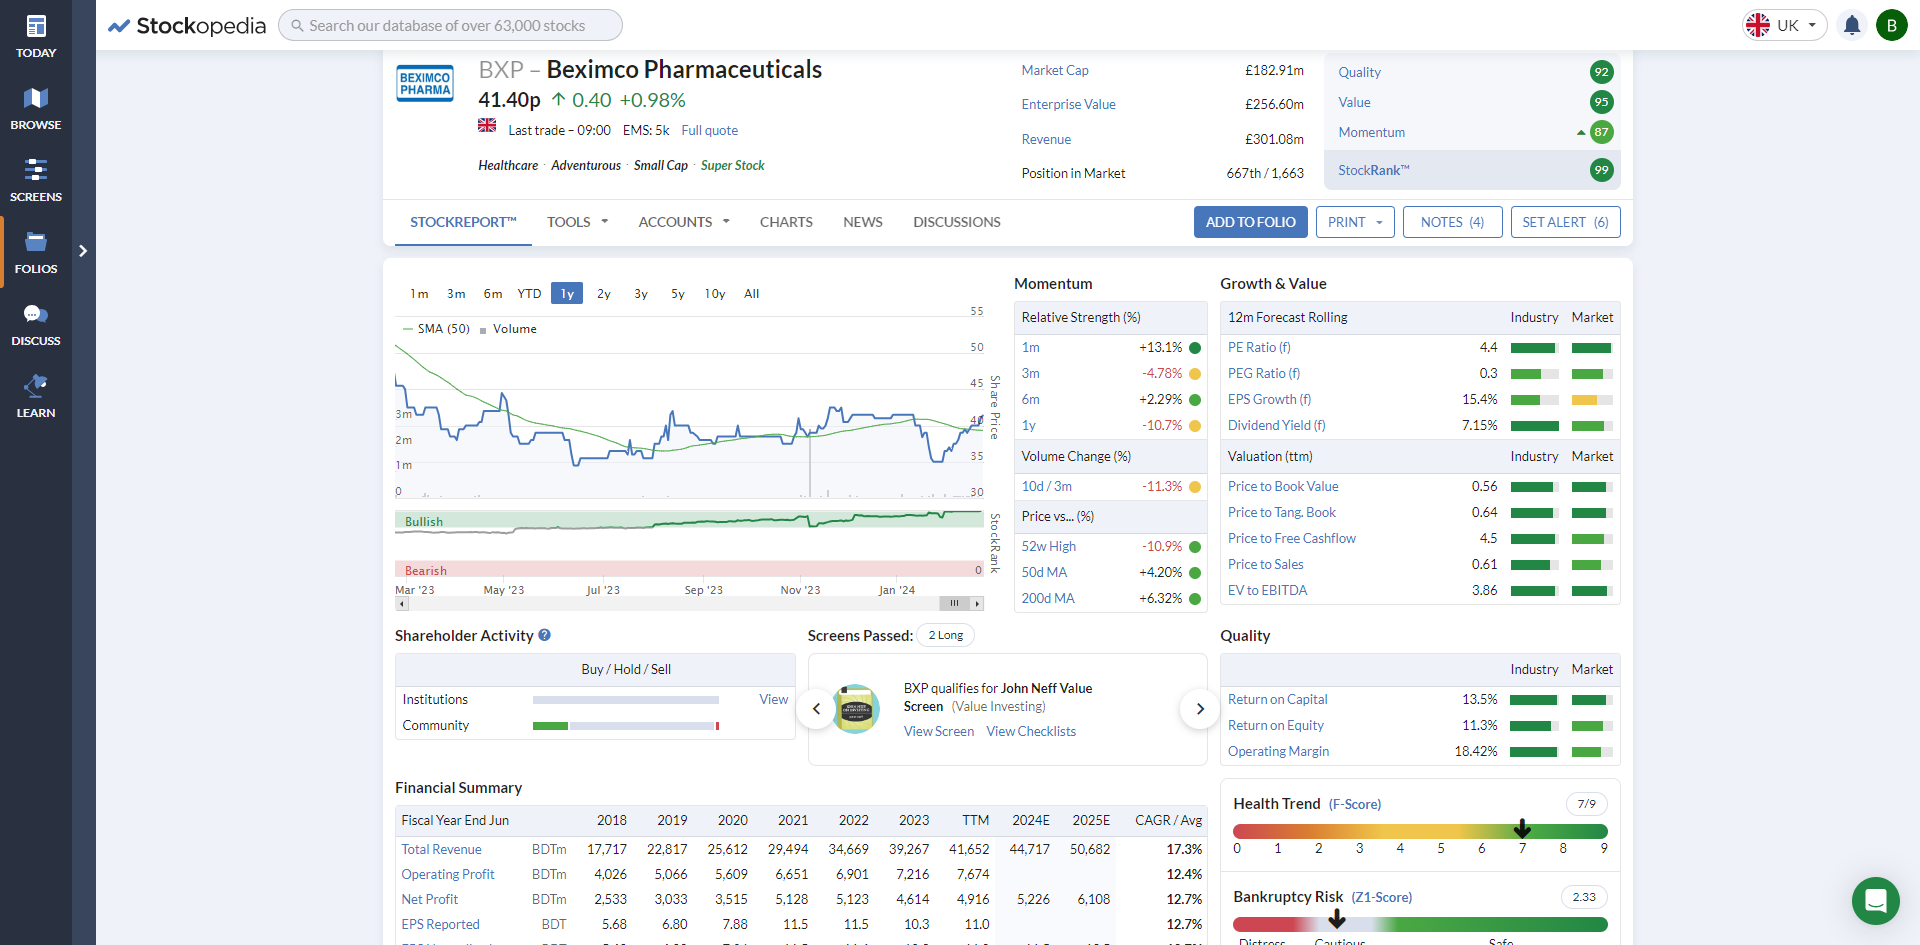Select the 1y chart range
The width and height of the screenshot is (1920, 945).
(567, 294)
